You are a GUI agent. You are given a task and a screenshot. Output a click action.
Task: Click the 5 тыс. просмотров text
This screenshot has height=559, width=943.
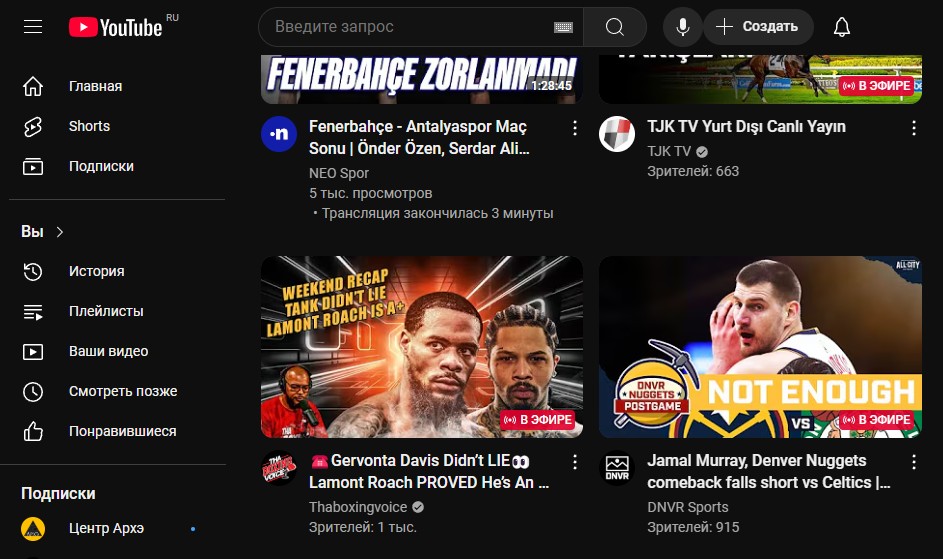370,193
